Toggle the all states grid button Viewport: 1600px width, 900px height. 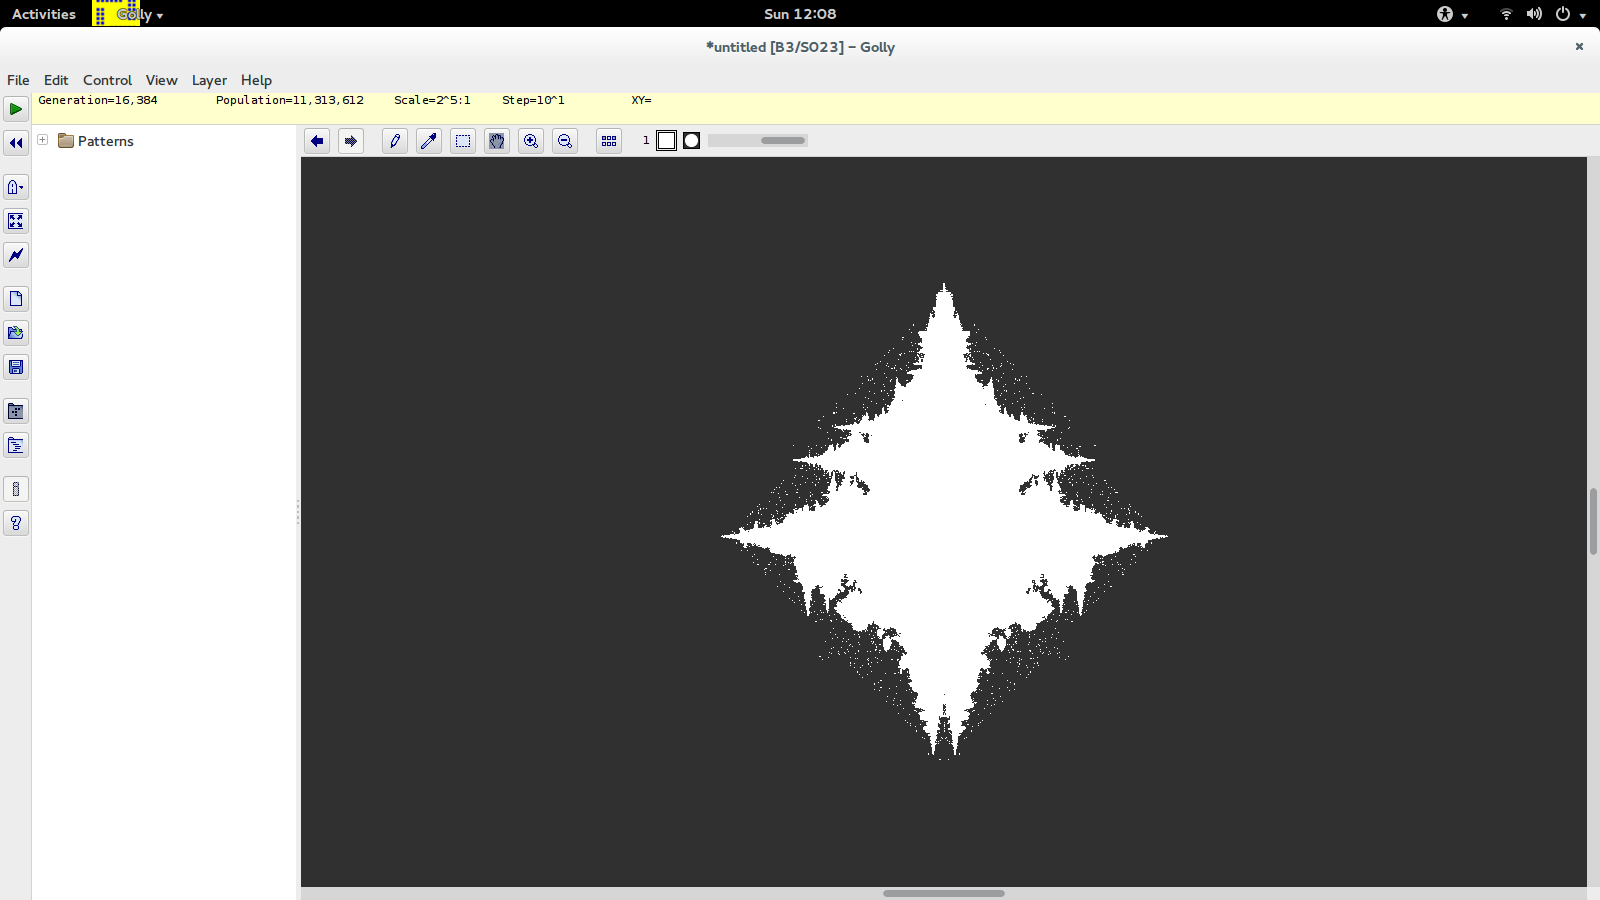[609, 141]
